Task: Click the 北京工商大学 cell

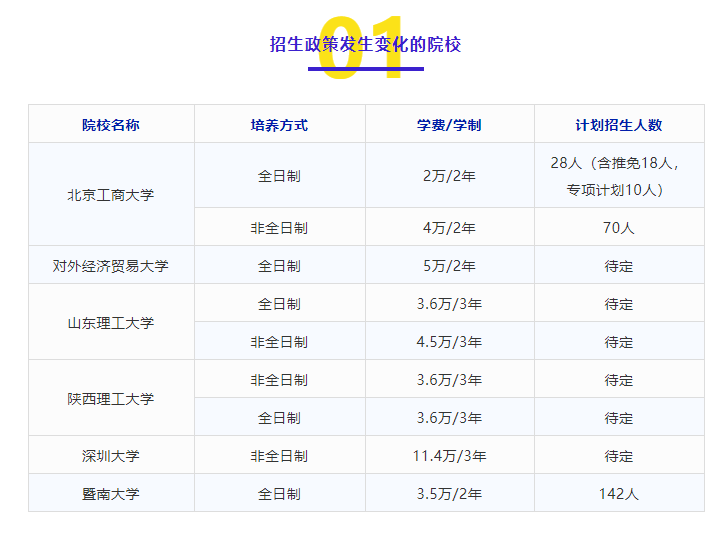Action: click(111, 195)
